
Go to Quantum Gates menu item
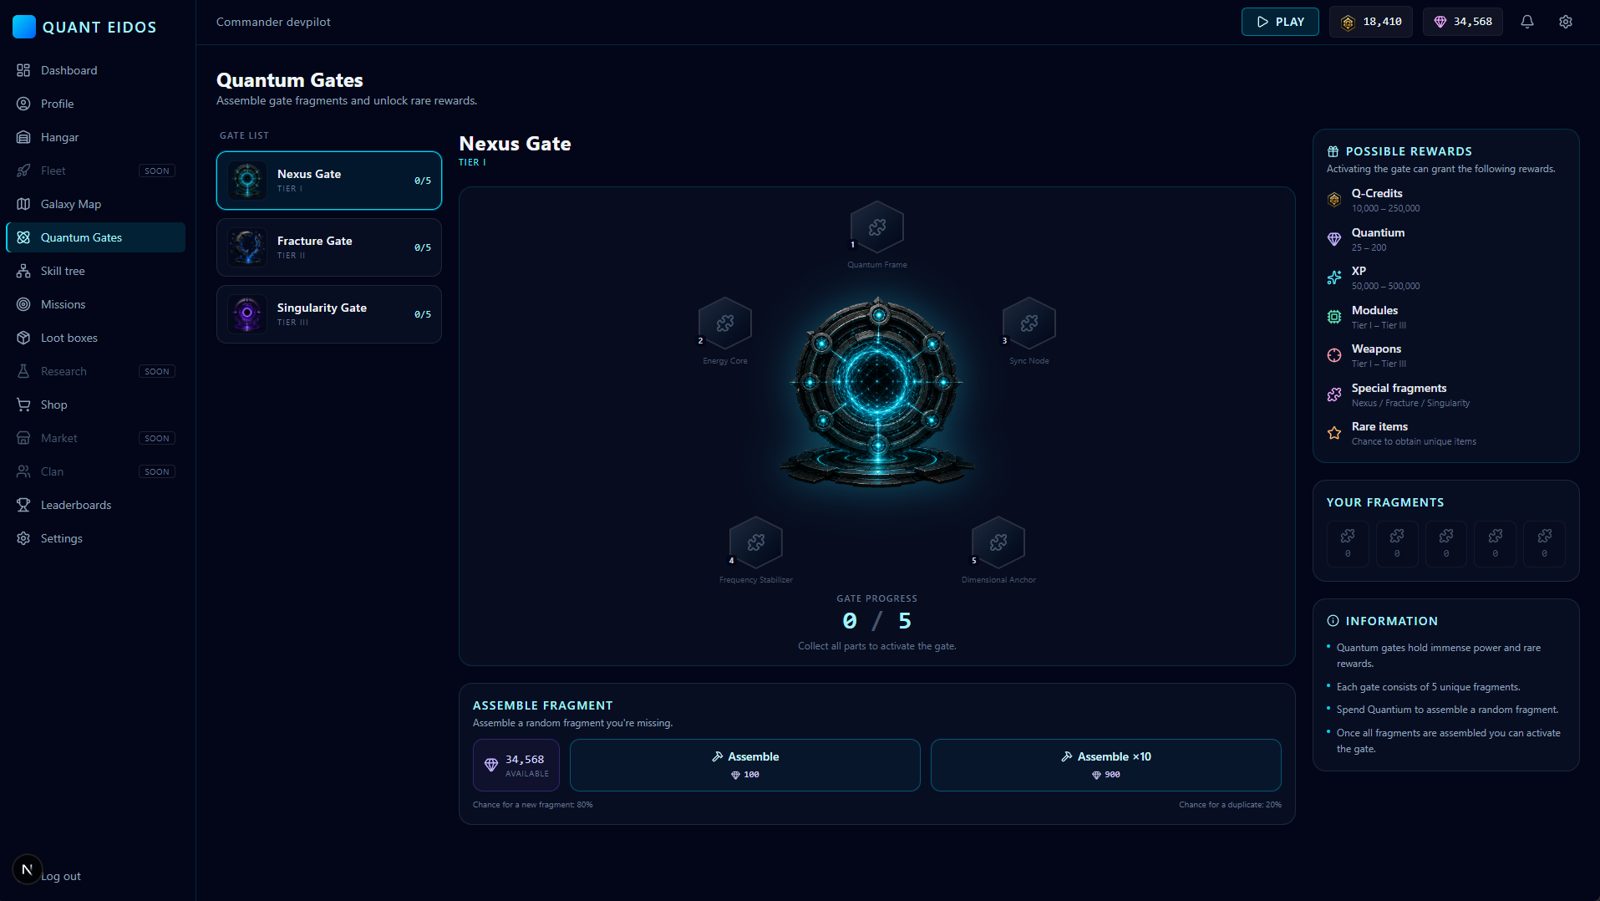[96, 238]
